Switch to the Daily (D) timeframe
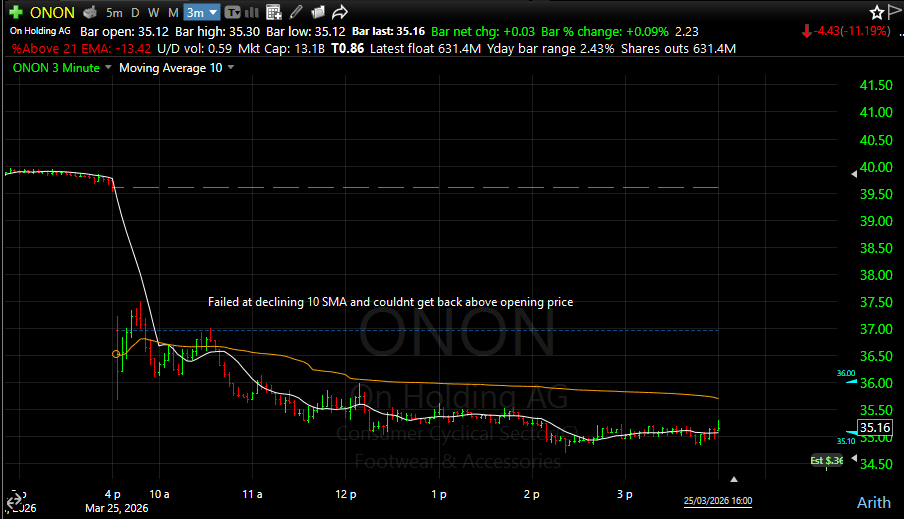The height and width of the screenshot is (519, 904). click(x=136, y=12)
